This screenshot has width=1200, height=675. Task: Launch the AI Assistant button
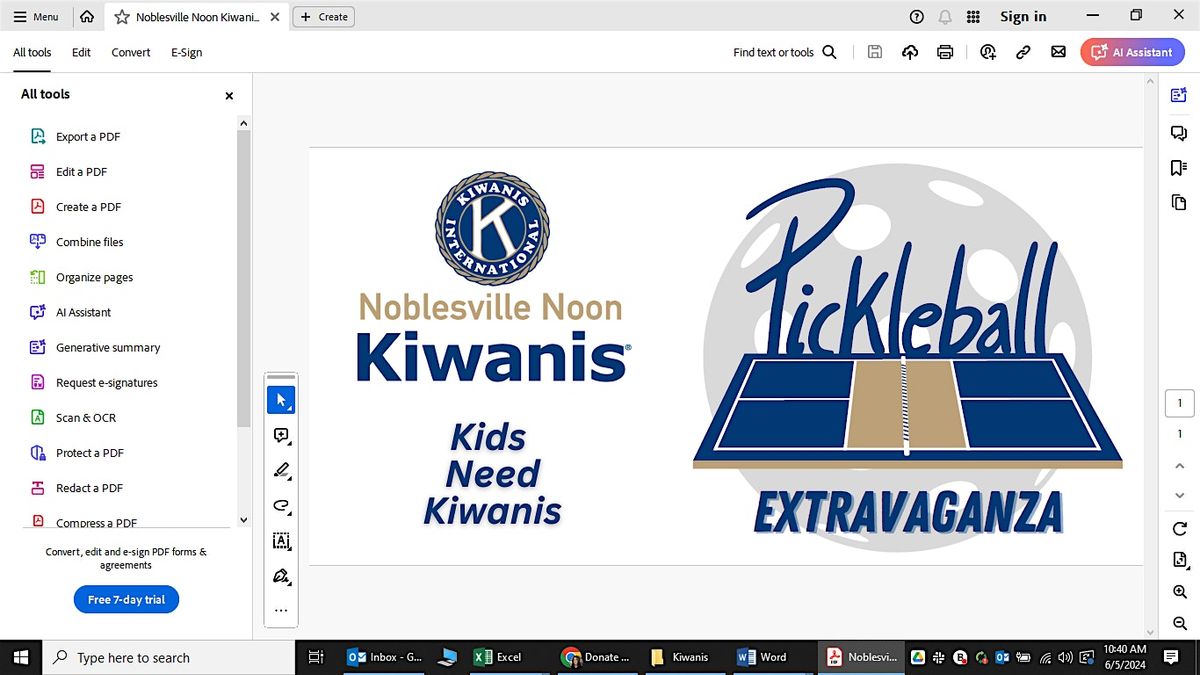pyautogui.click(x=1132, y=52)
